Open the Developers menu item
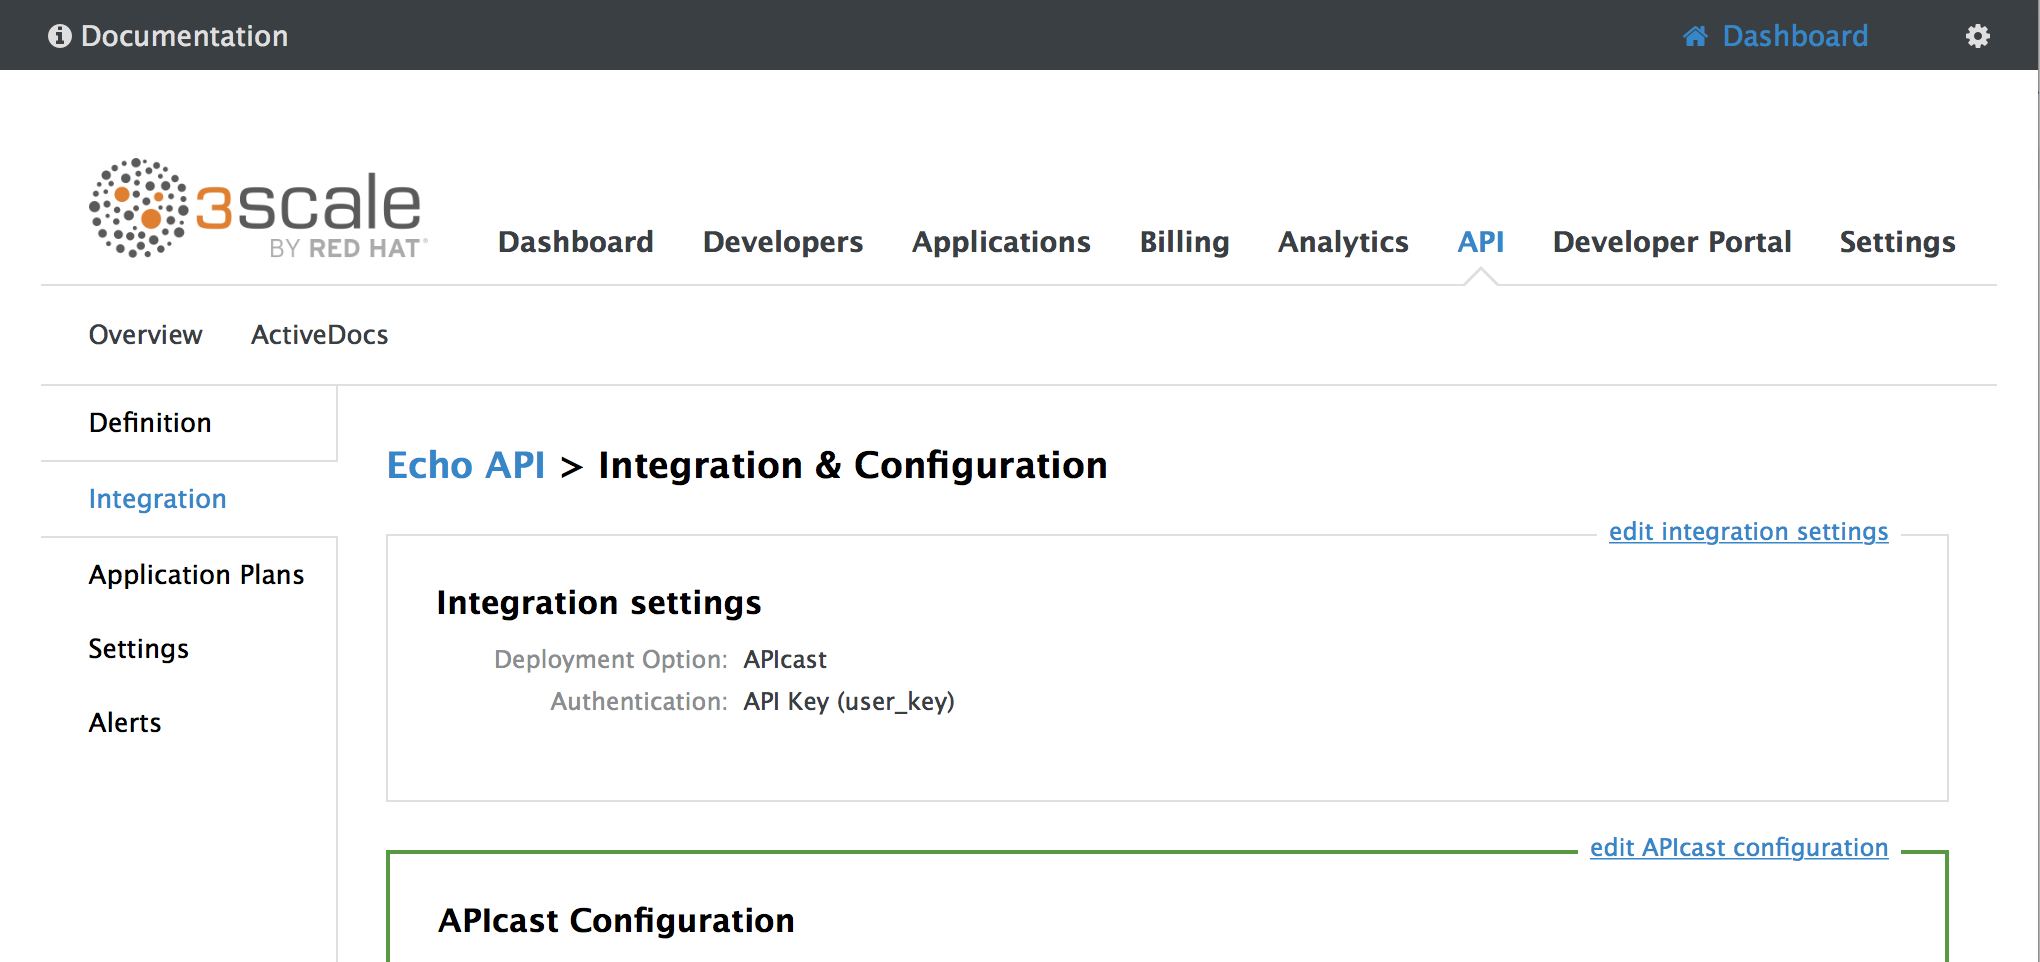The image size is (2040, 962). tap(782, 242)
